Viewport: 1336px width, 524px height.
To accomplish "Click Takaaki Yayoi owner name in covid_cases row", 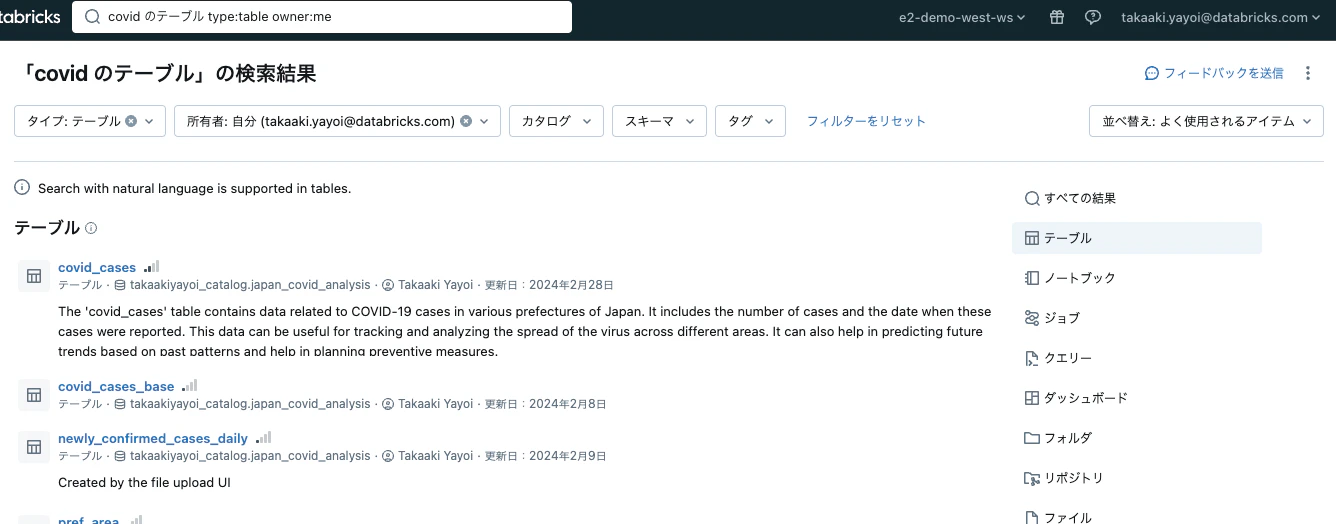I will click(435, 285).
